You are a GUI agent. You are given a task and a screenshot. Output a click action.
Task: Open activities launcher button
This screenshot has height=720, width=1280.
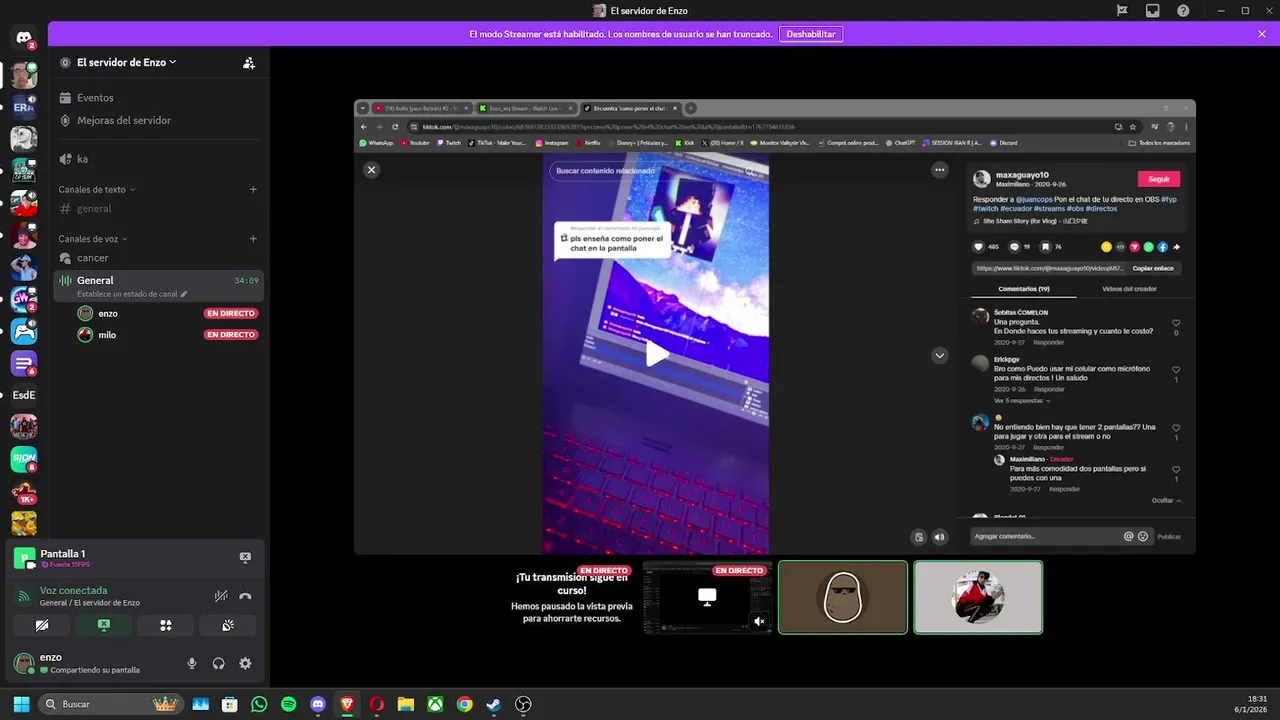166,625
